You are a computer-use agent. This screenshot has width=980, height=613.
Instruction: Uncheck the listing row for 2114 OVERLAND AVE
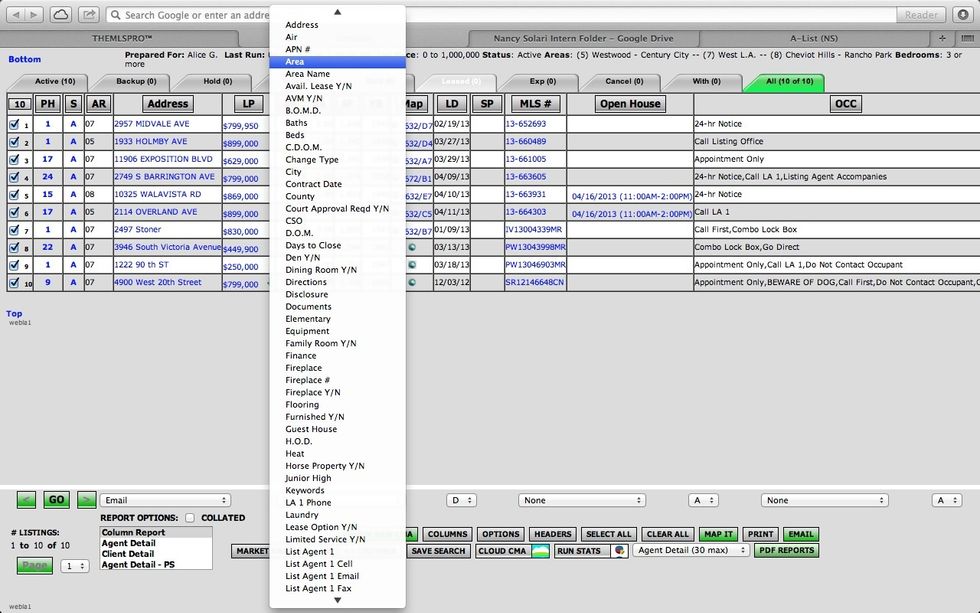(14, 212)
